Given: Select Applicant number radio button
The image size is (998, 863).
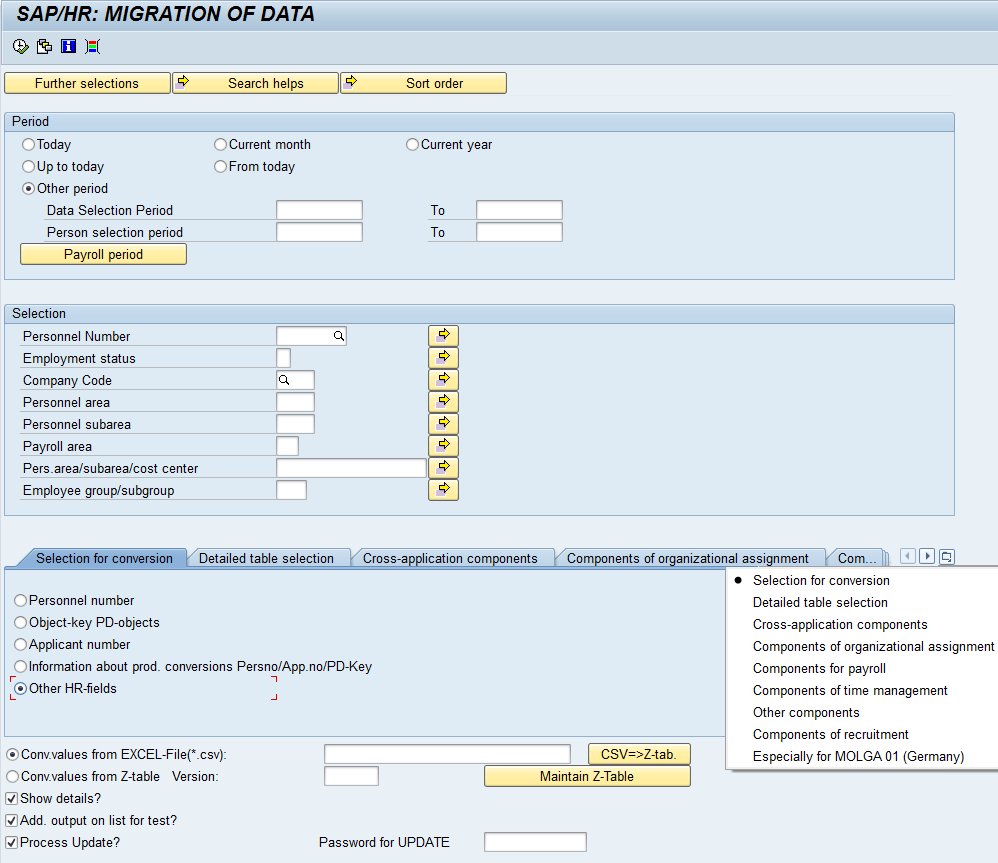Looking at the screenshot, I should 21,645.
